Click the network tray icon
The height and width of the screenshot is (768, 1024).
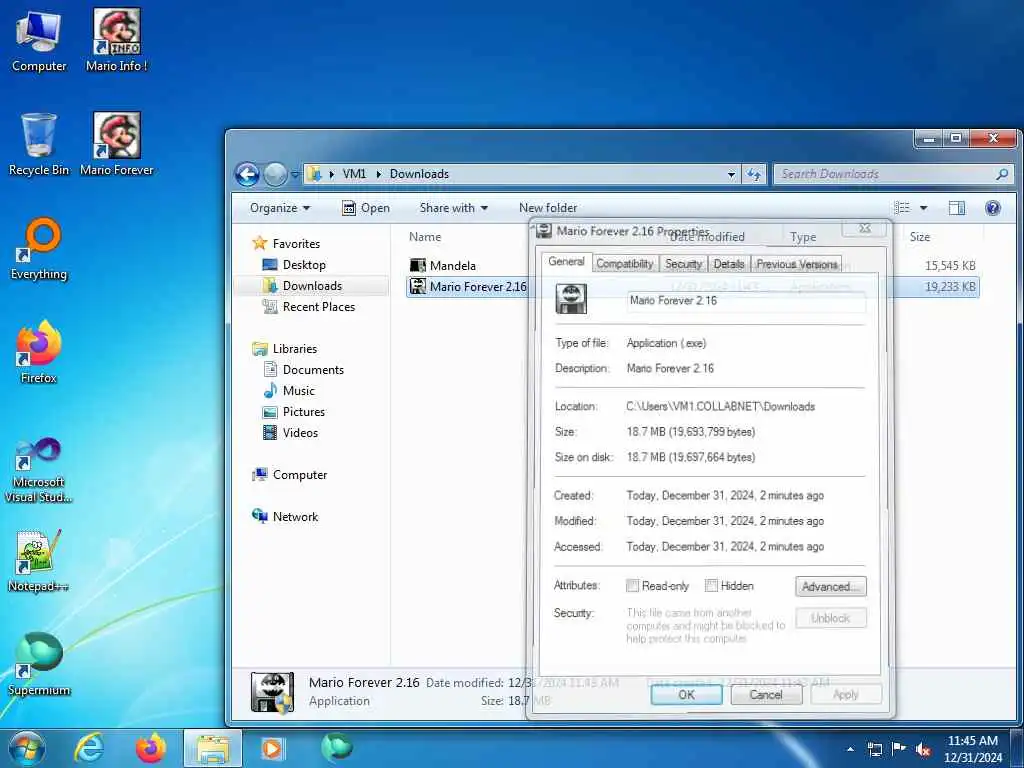[x=874, y=750]
